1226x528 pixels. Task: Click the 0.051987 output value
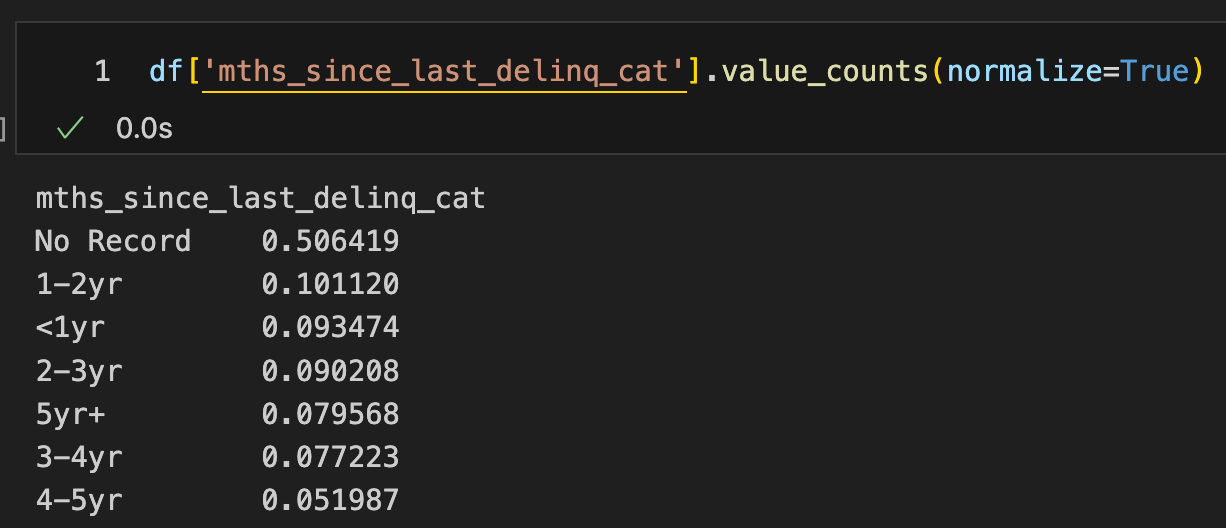330,500
